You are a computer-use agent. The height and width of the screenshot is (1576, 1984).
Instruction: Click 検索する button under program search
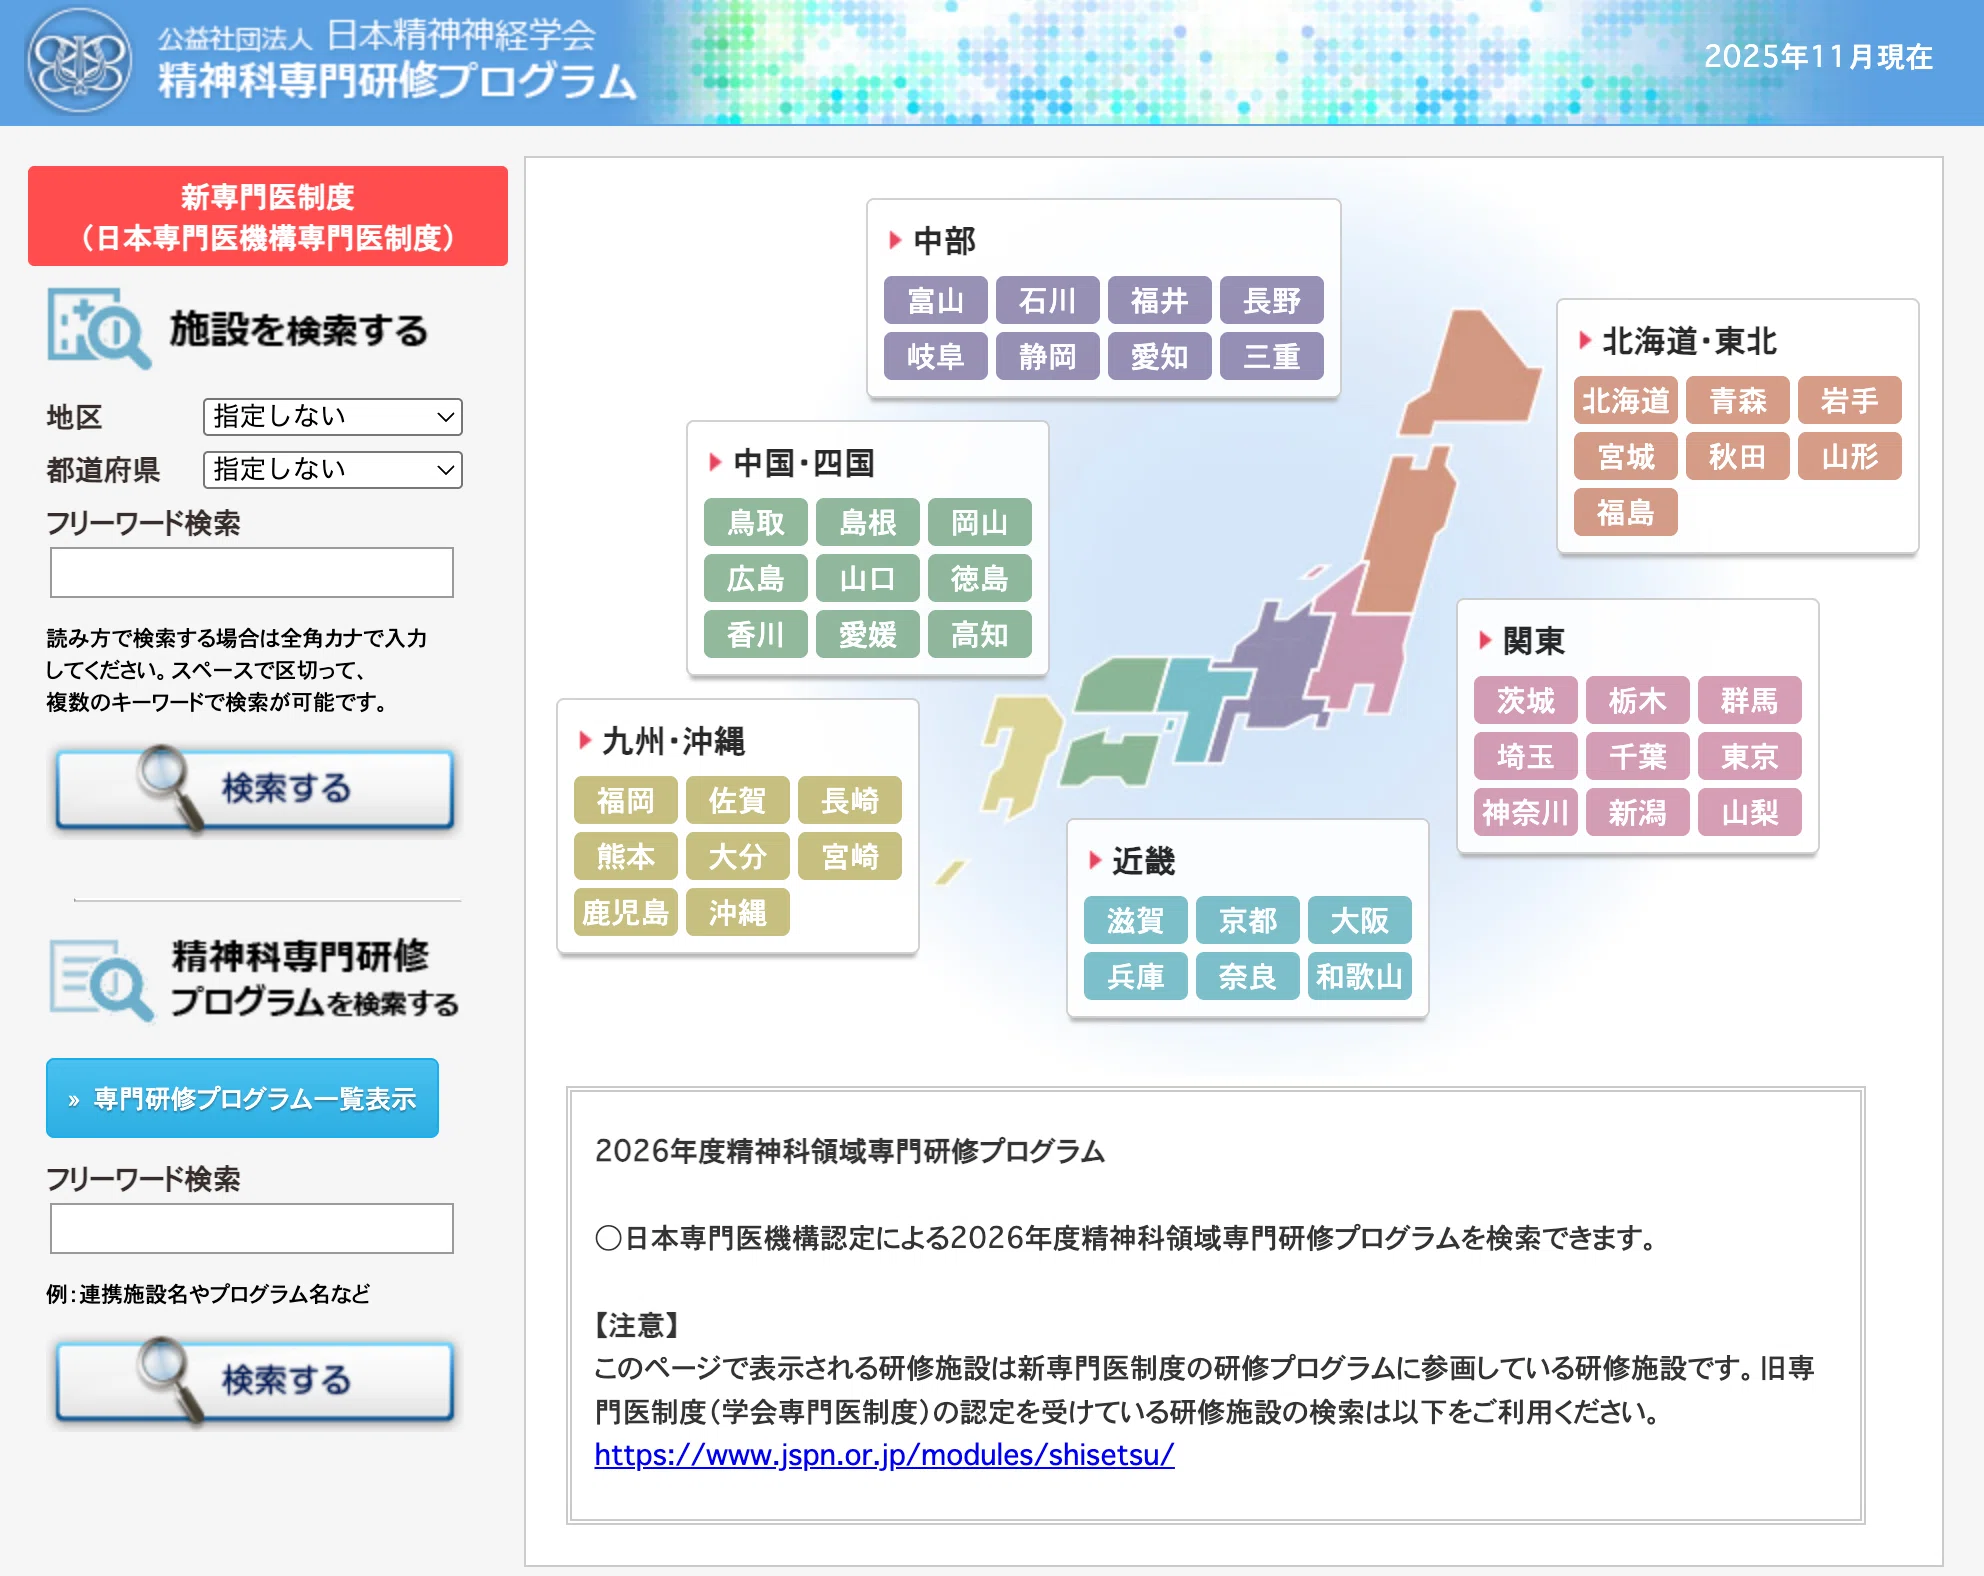pos(255,1381)
